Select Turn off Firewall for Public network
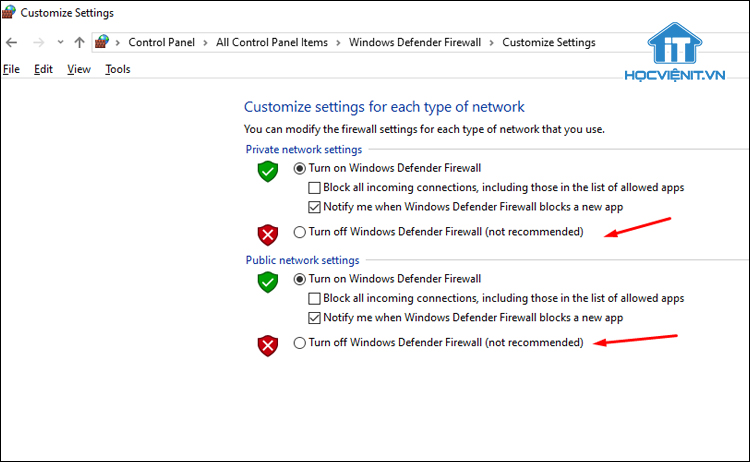 click(x=299, y=343)
